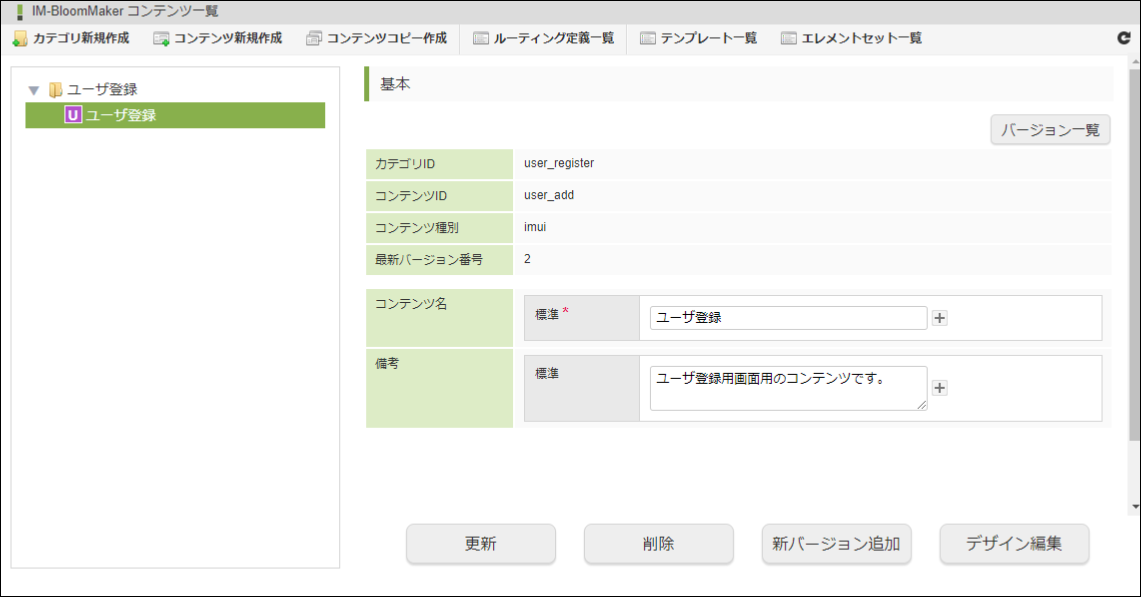Click the vertical scrollbar down arrow
The image size is (1141, 597).
[1135, 507]
